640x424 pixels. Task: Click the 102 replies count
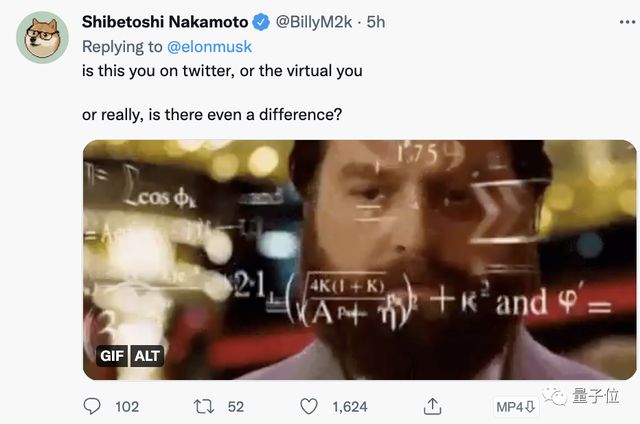coord(127,406)
